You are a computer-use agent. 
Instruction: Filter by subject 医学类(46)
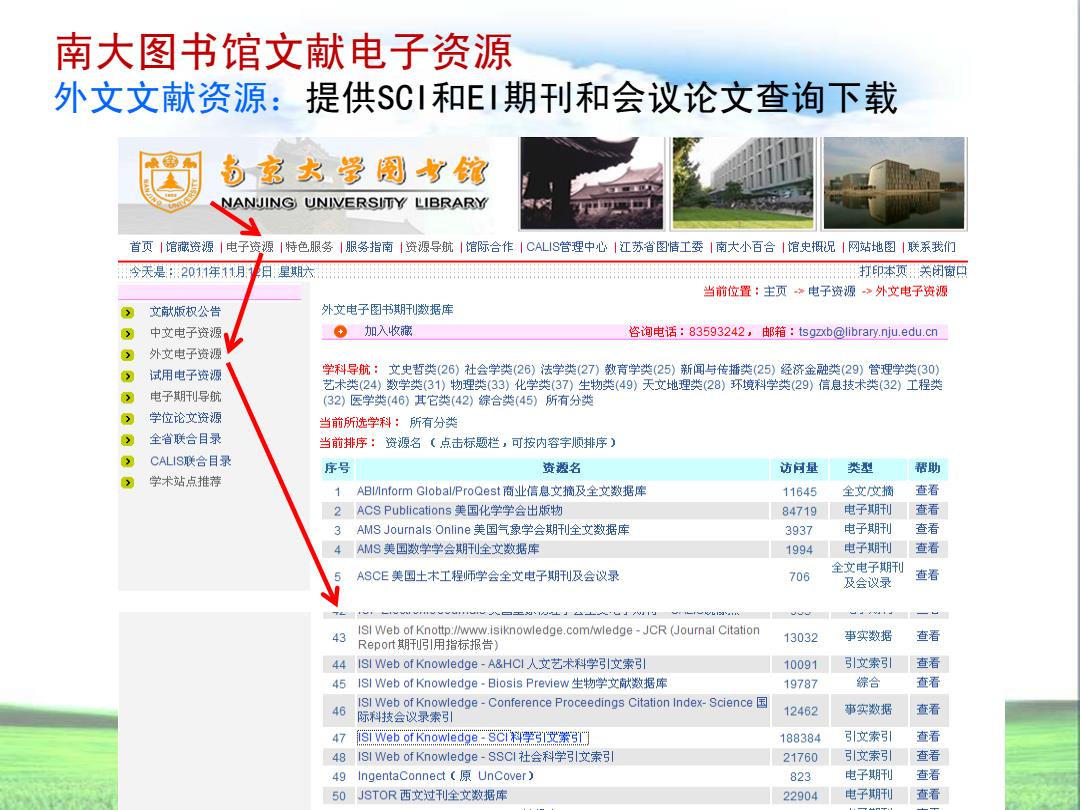coord(379,401)
